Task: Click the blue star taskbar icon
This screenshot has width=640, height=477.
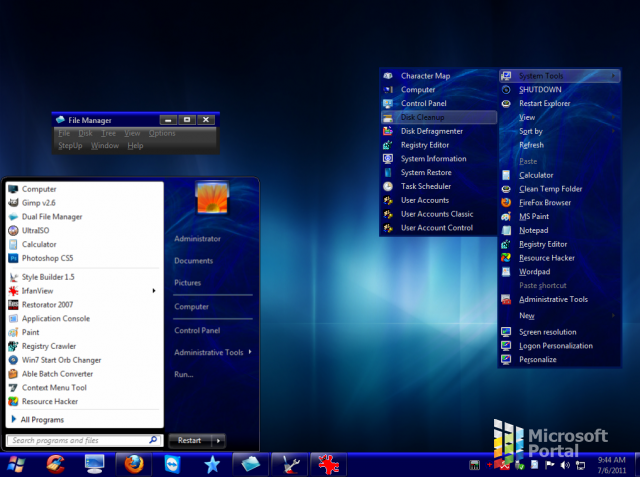Action: tap(212, 464)
